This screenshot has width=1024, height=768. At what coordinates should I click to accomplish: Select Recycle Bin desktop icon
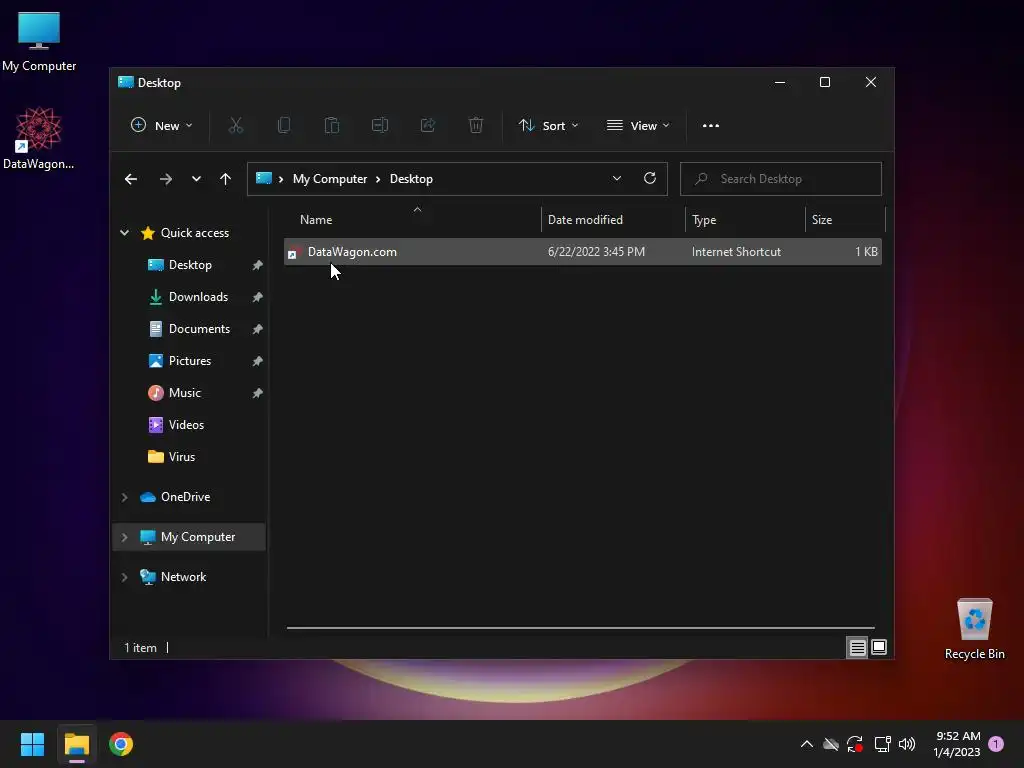tap(974, 629)
